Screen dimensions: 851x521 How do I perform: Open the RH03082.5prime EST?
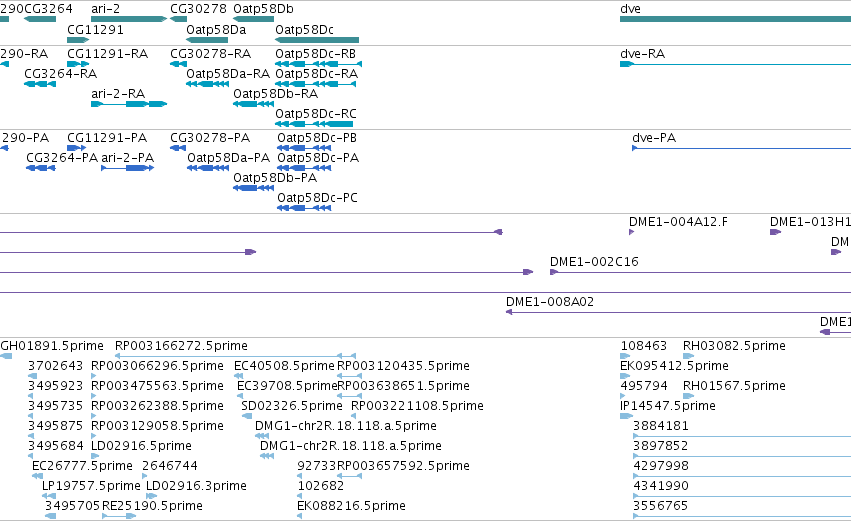(734, 346)
